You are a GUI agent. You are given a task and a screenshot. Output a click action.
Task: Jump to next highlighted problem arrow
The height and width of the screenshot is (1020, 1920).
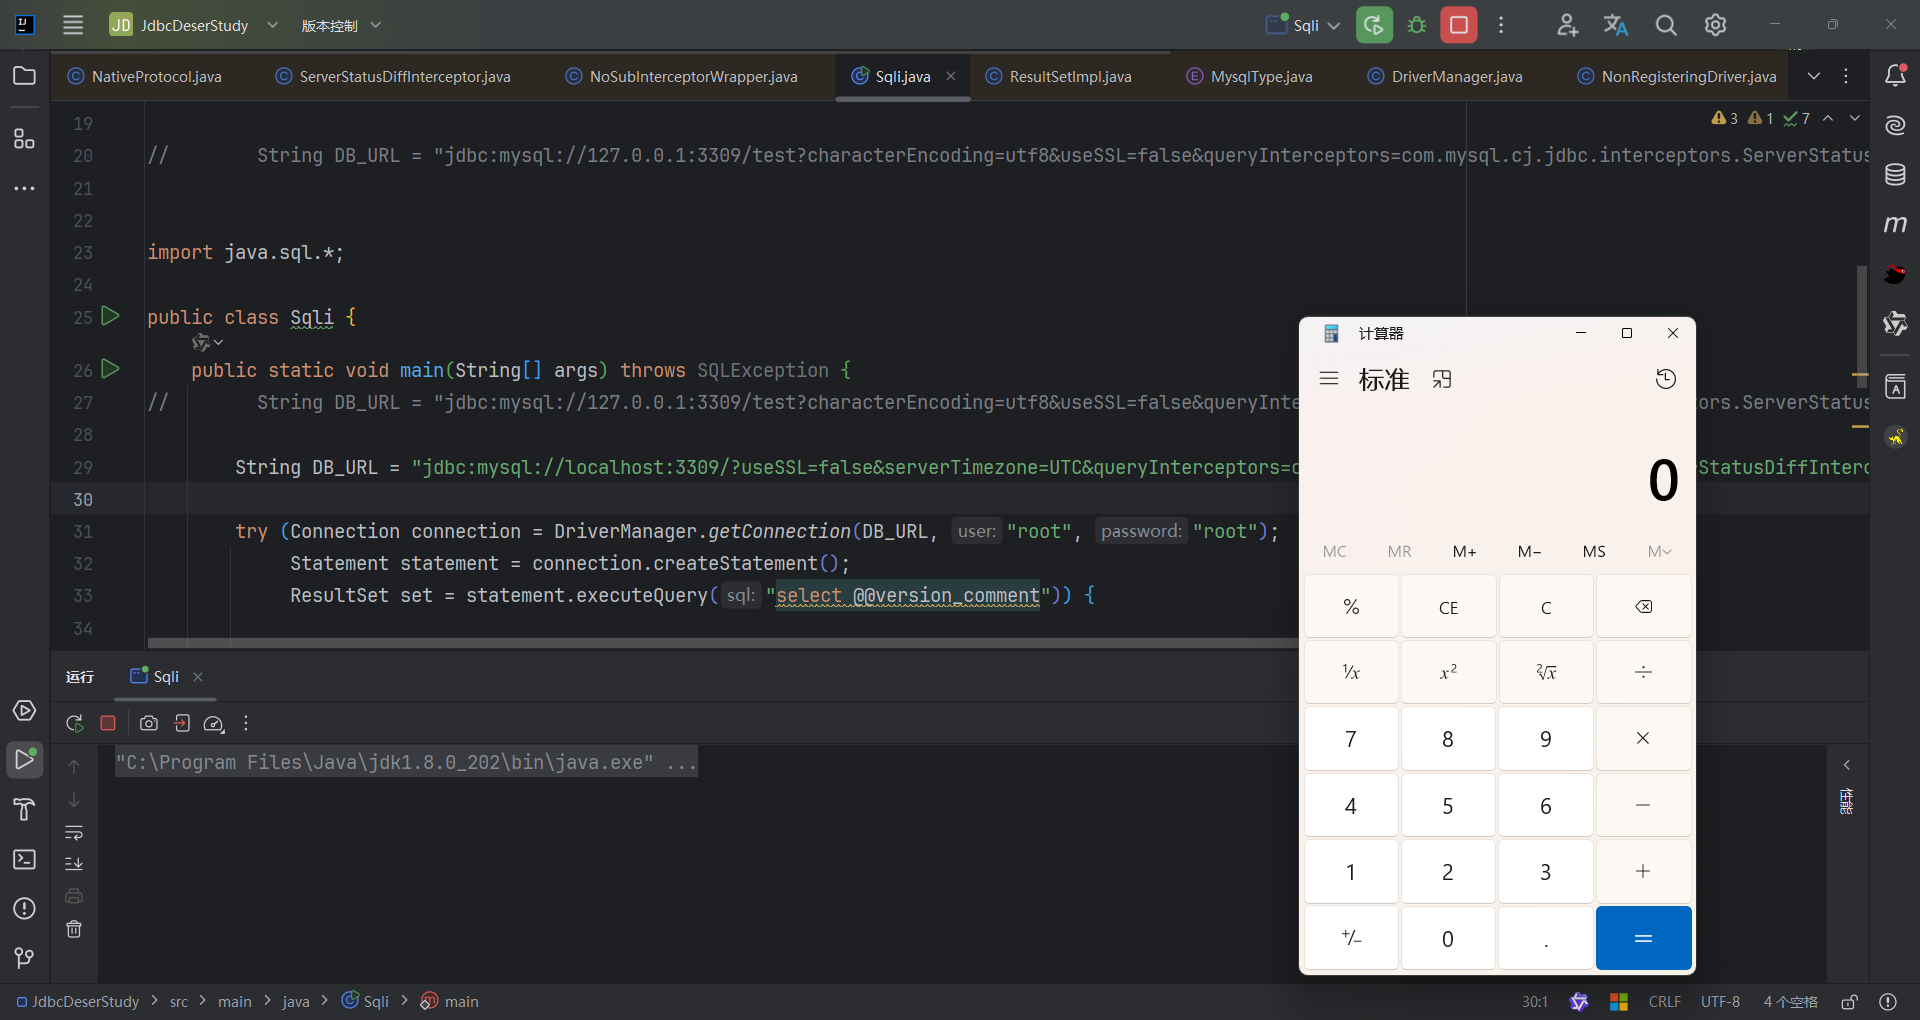(1855, 118)
